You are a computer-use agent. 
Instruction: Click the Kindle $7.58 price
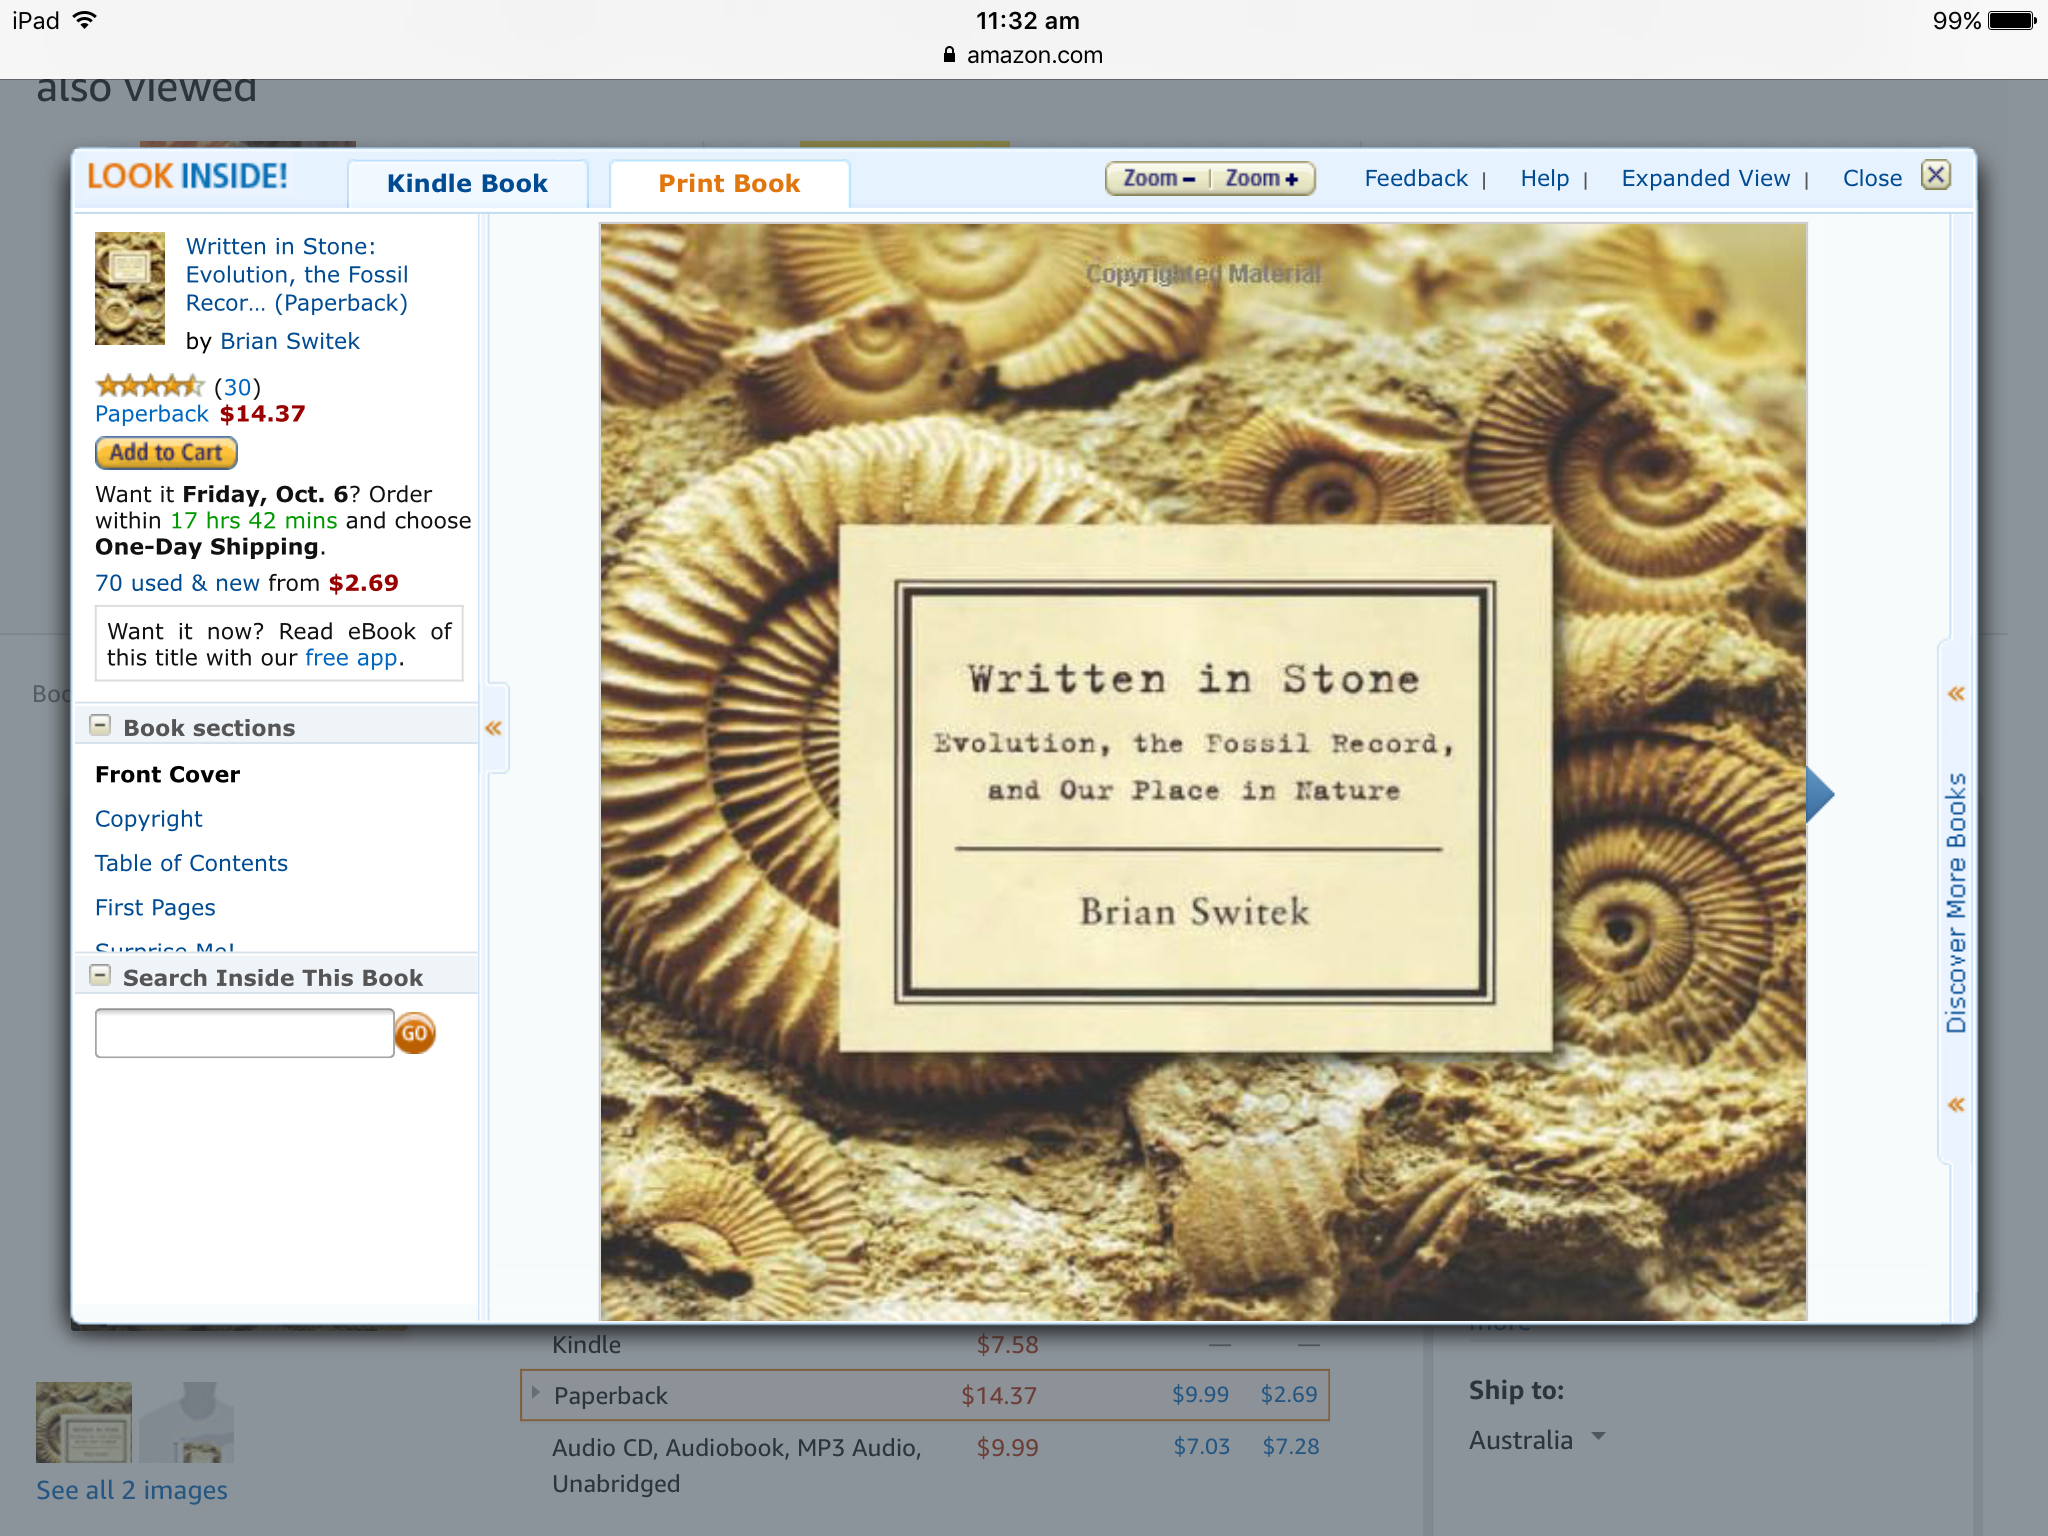click(1007, 1345)
